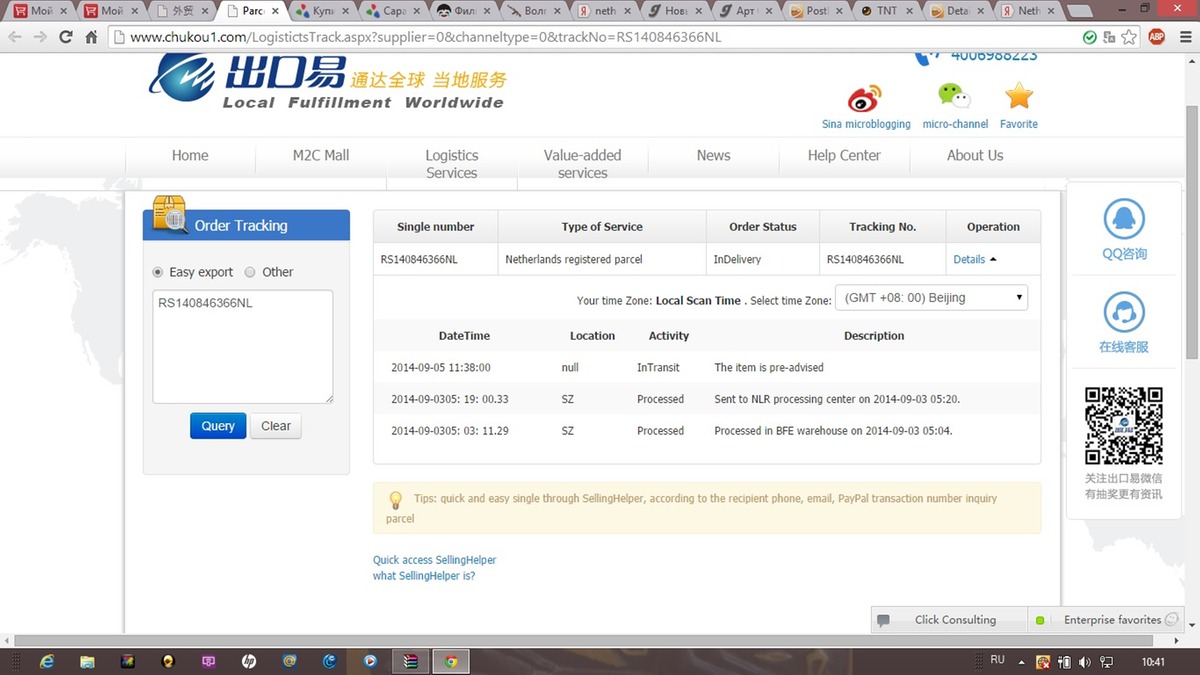Follow the Quick access SellingHelper link
1200x675 pixels.
click(x=434, y=560)
